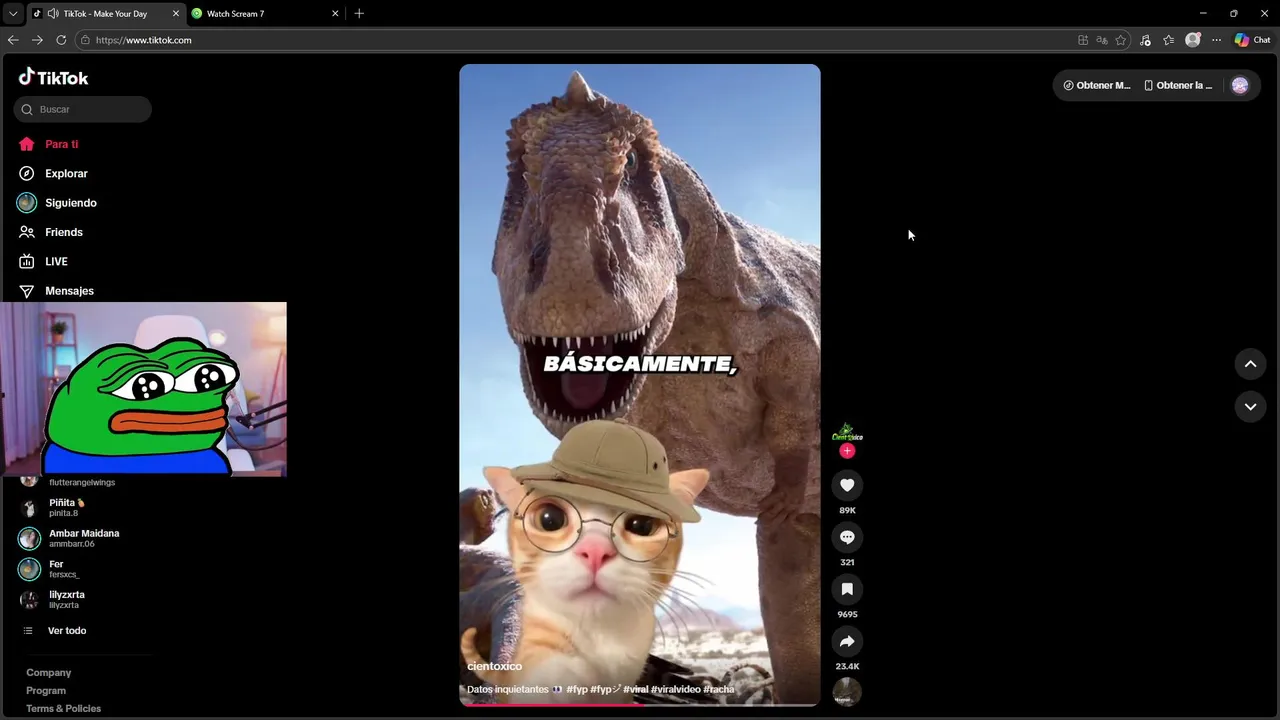The image size is (1280, 720).
Task: Open the browser tab search dropdown
Action: (x=13, y=14)
